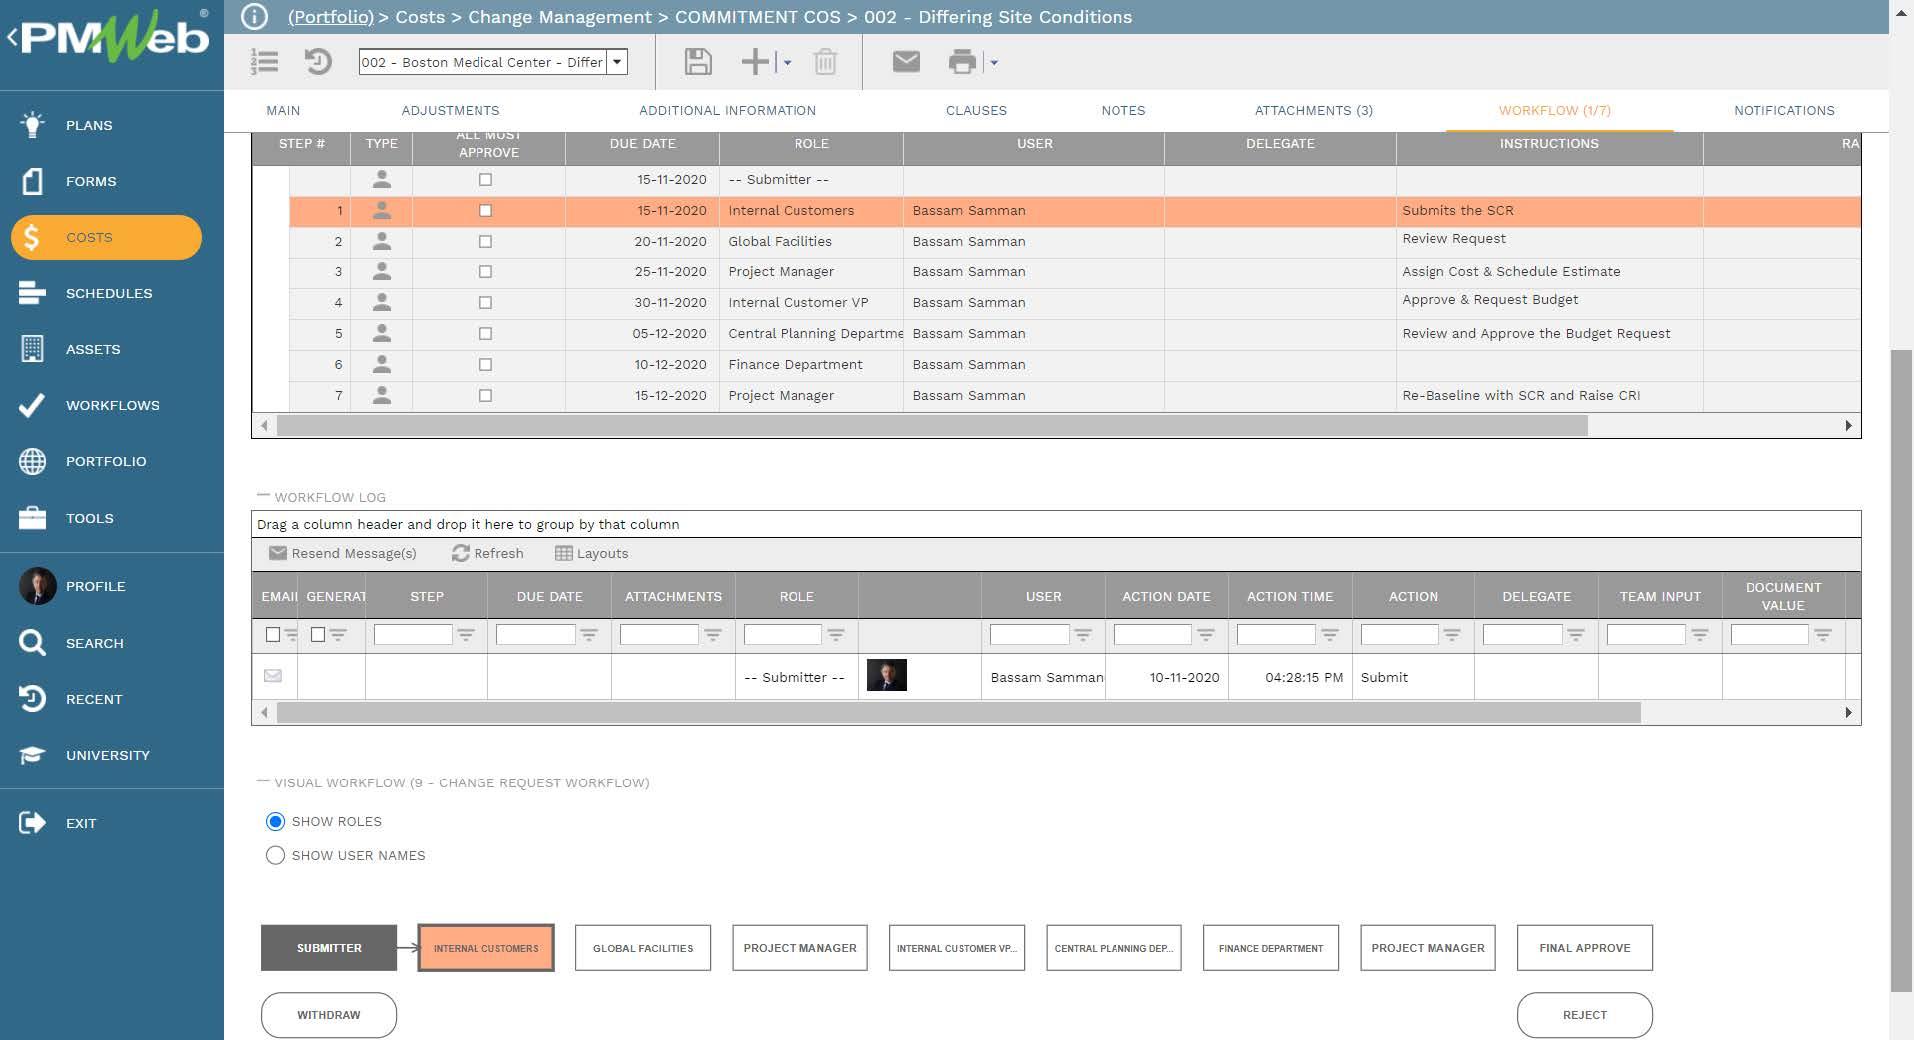Viewport: 1914px width, 1040px height.
Task: Expand the print dropdown arrow
Action: pos(993,62)
